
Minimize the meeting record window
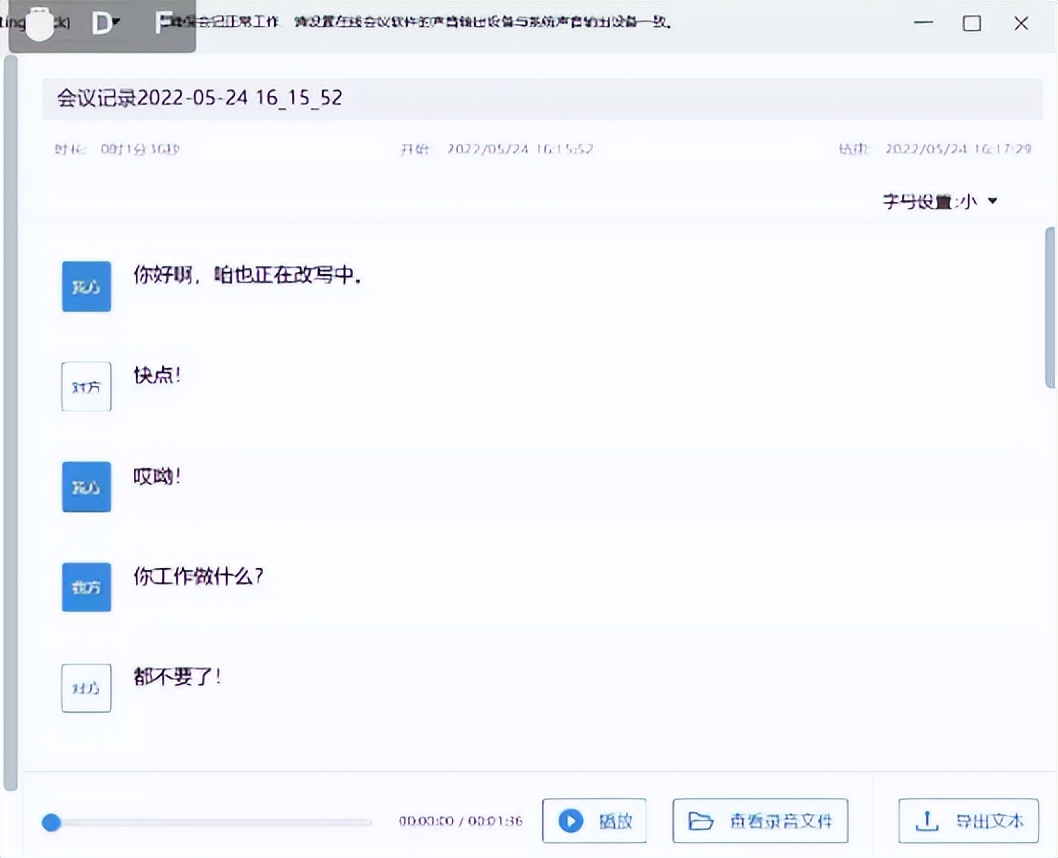pyautogui.click(x=924, y=23)
